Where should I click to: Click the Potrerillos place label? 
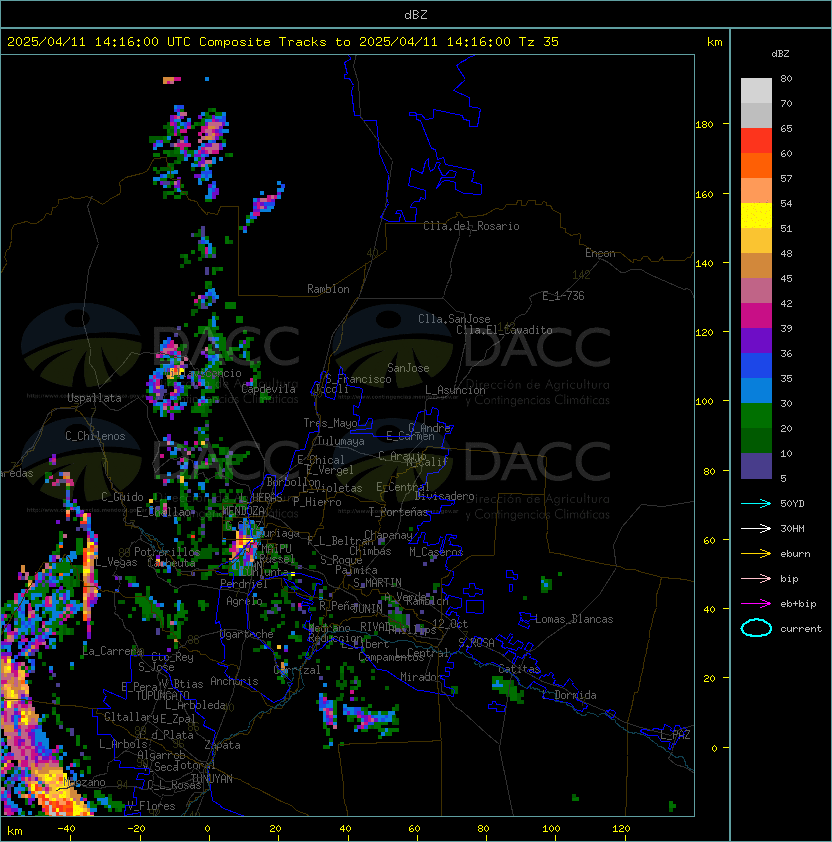(x=167, y=552)
